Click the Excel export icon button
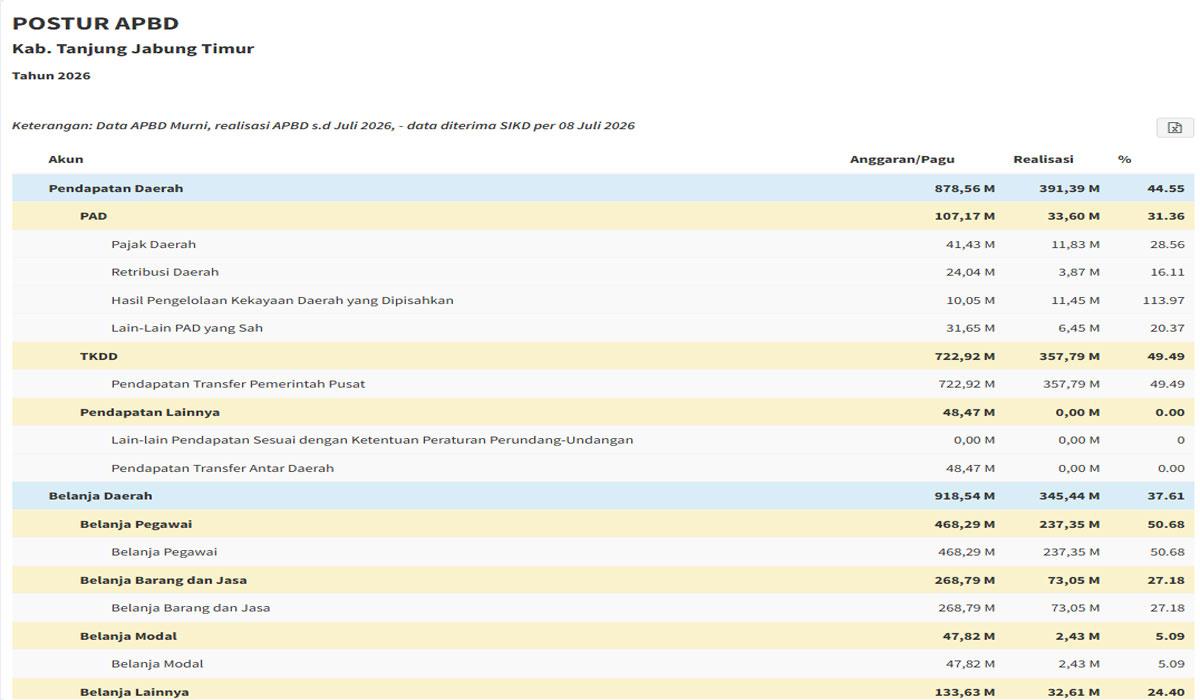This screenshot has height=700, width=1200. pyautogui.click(x=1175, y=127)
